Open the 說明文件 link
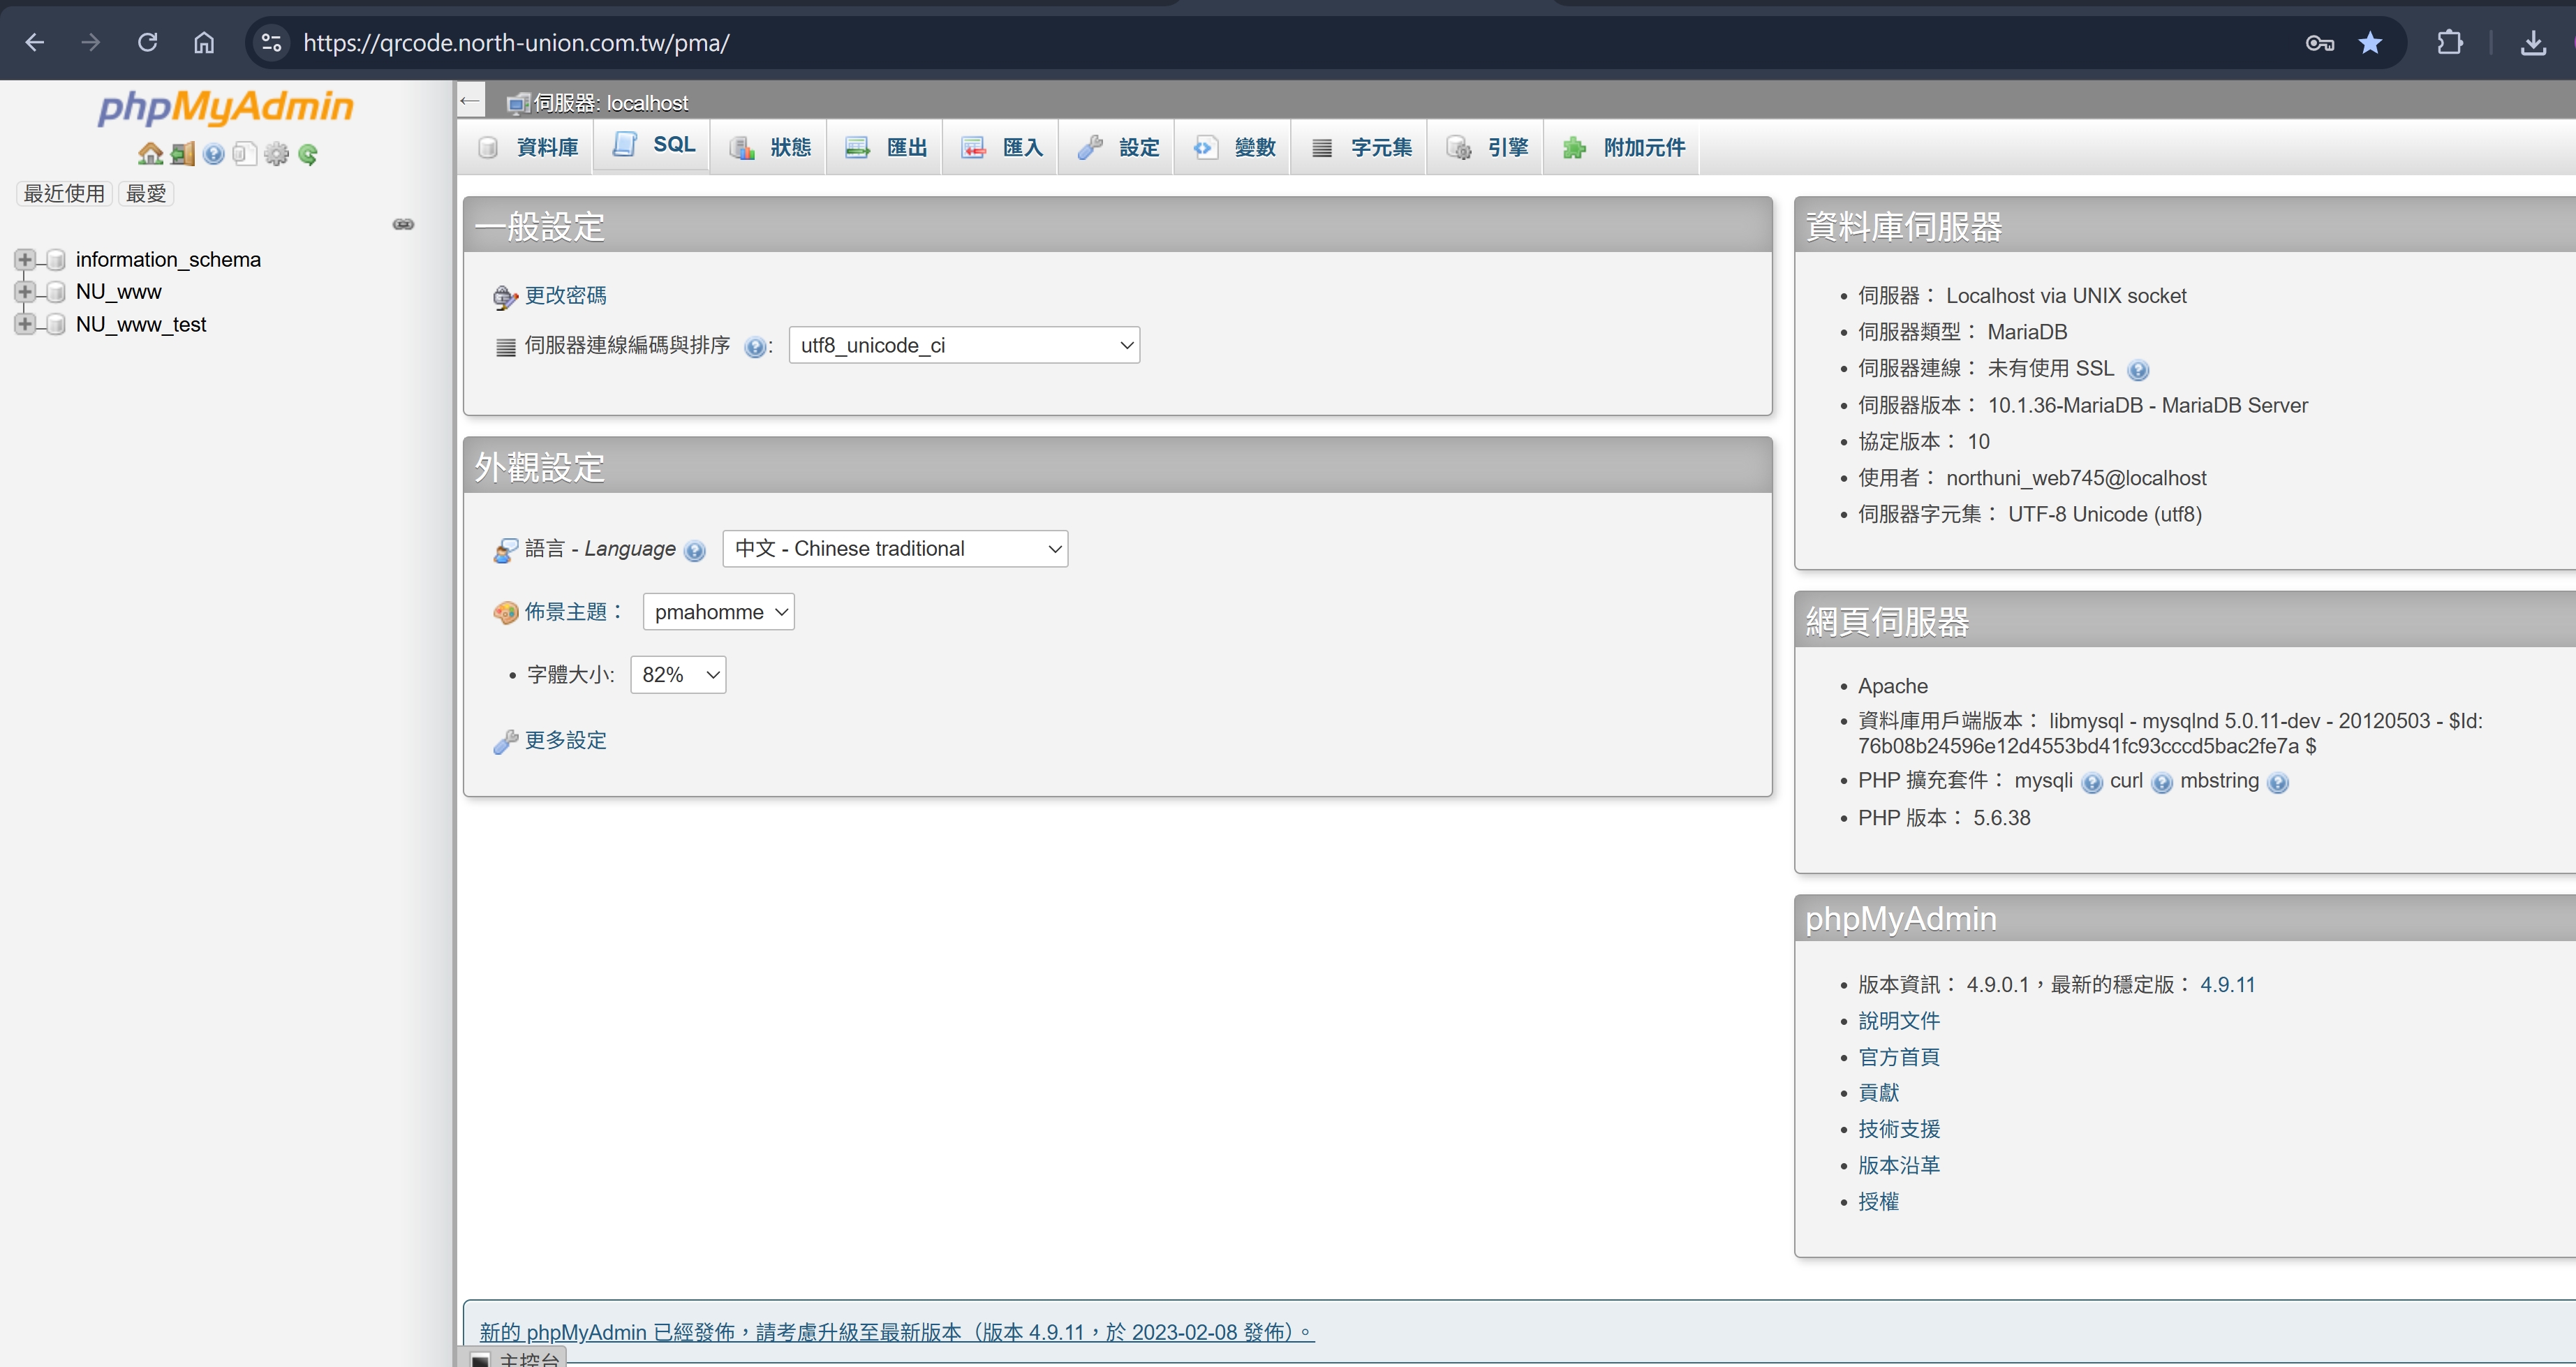Screen dimensions: 2576x1367 [x=1899, y=1021]
